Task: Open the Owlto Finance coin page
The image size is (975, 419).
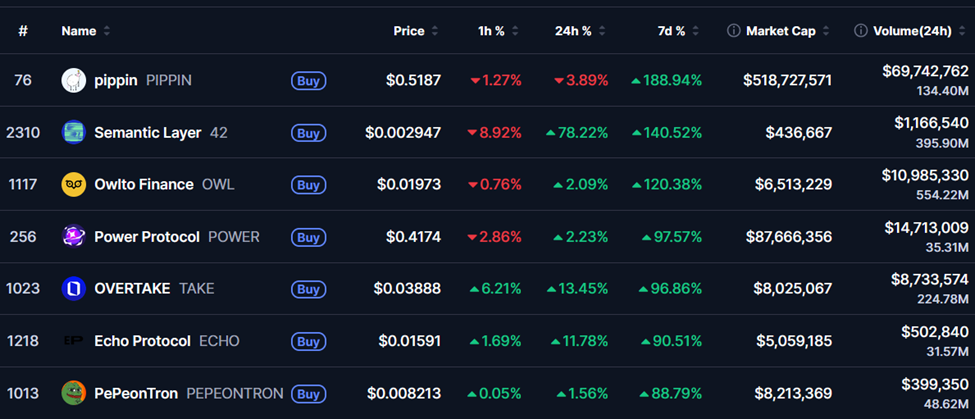Action: click(142, 184)
